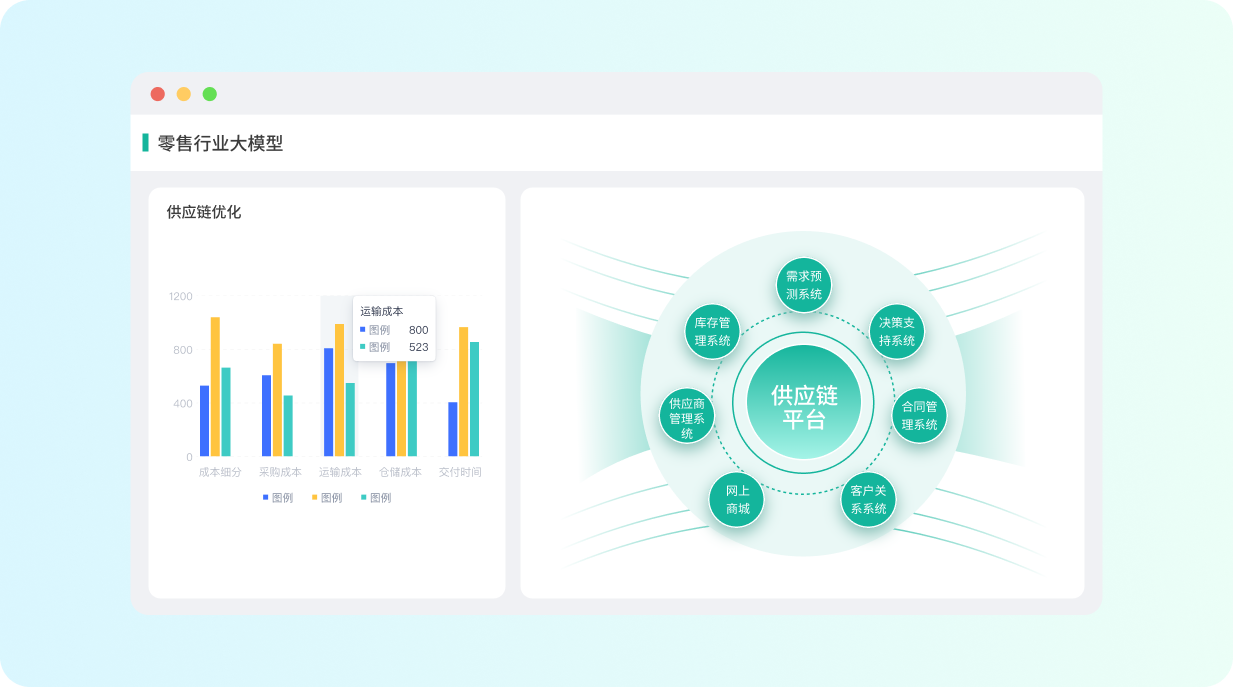Click the teal bar above 交付时间
The width and height of the screenshot is (1233, 687).
click(474, 399)
